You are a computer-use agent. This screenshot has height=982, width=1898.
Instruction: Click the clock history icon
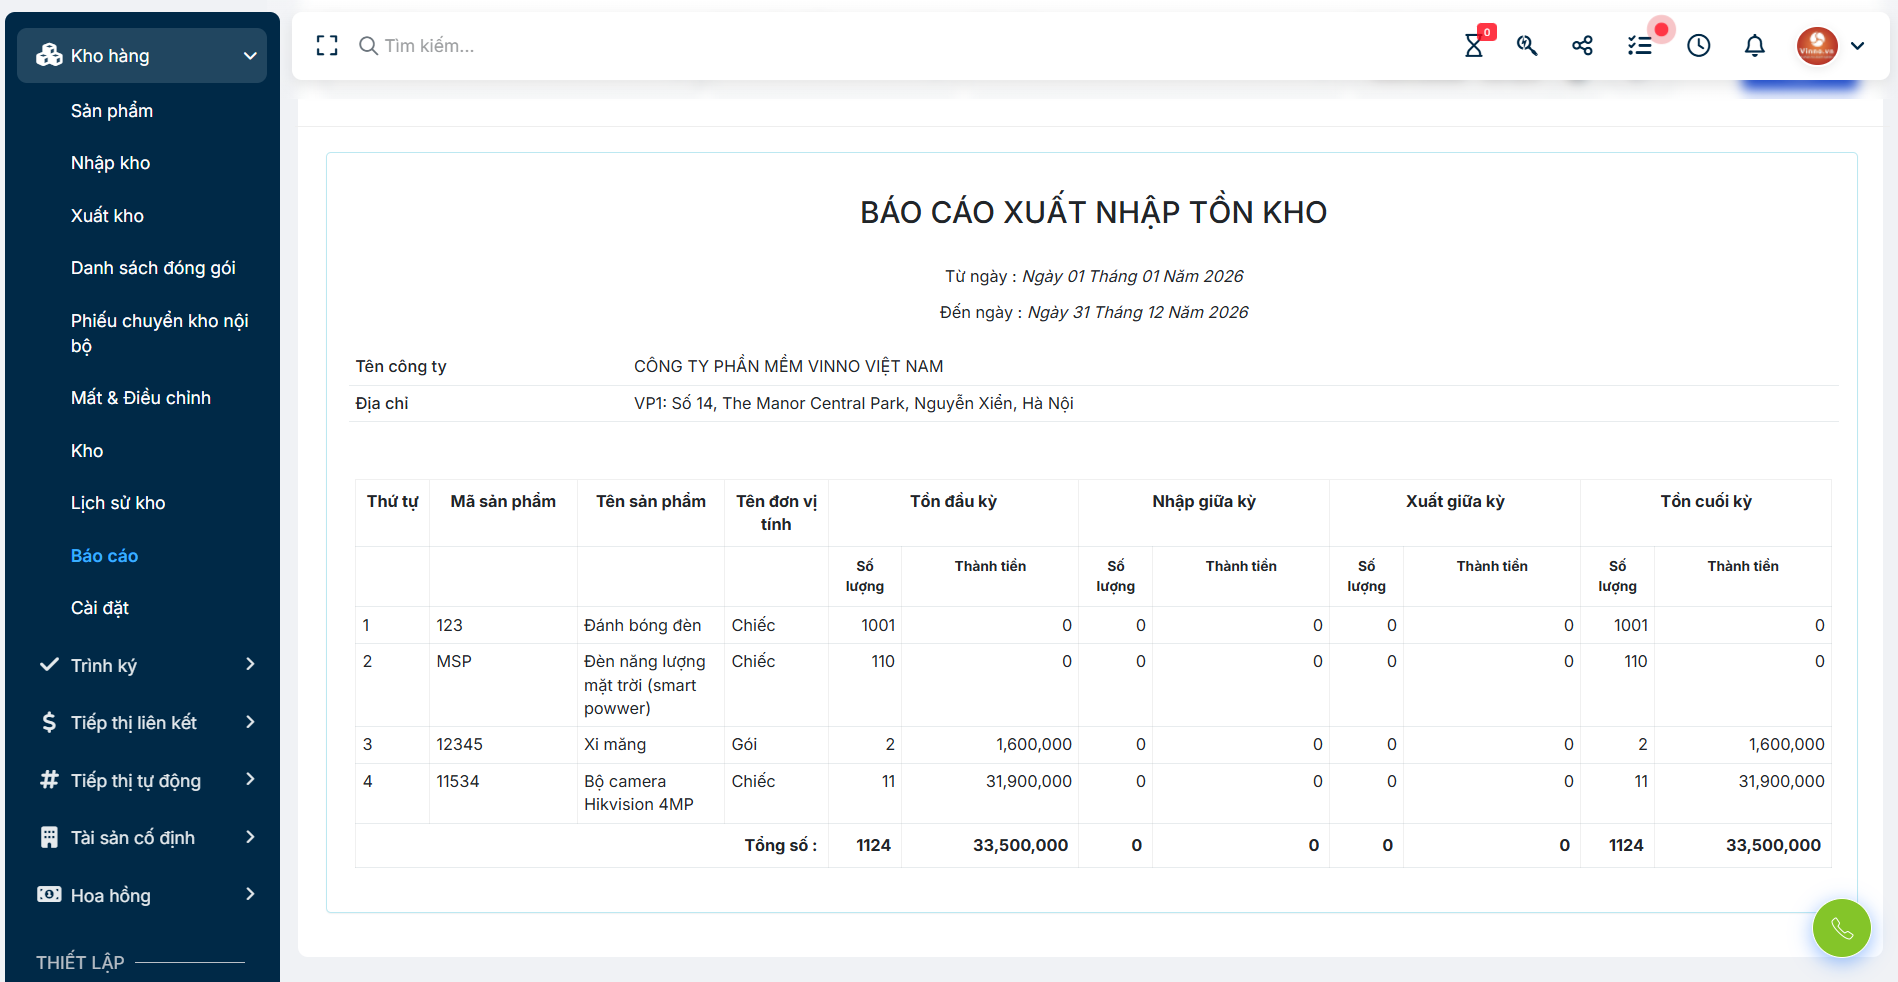1699,46
